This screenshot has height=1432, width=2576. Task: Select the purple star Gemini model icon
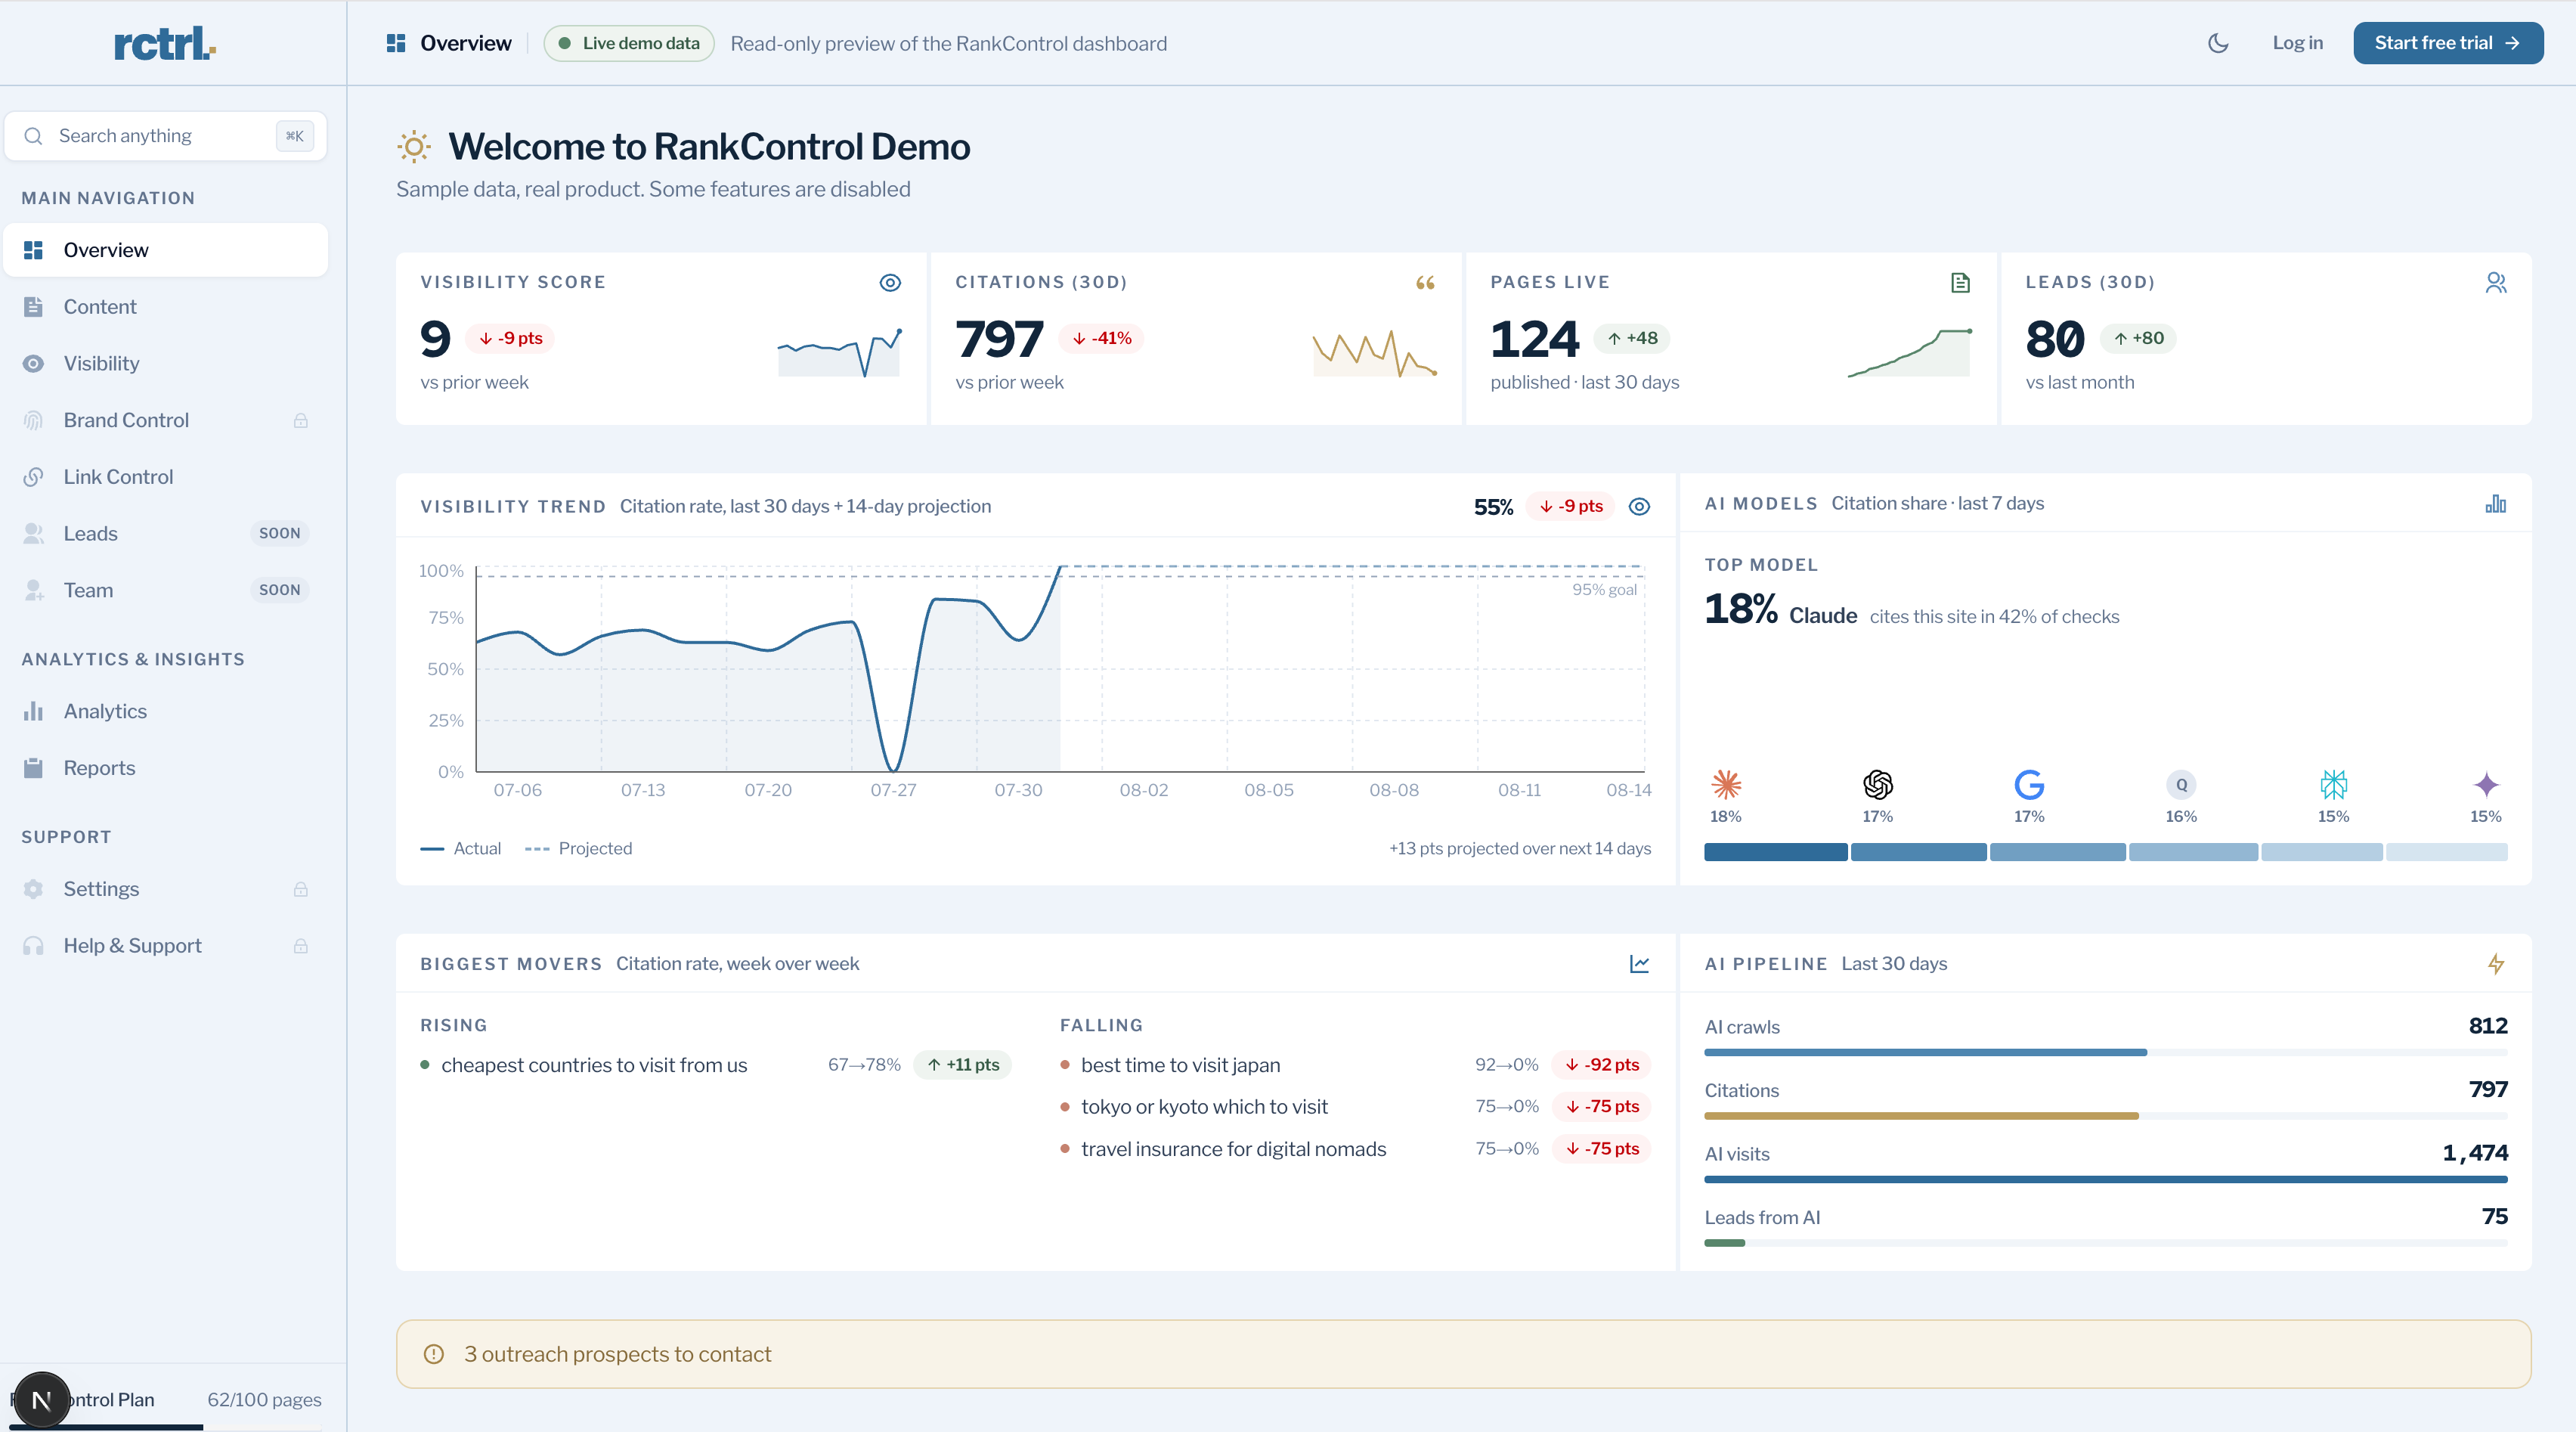[2486, 785]
